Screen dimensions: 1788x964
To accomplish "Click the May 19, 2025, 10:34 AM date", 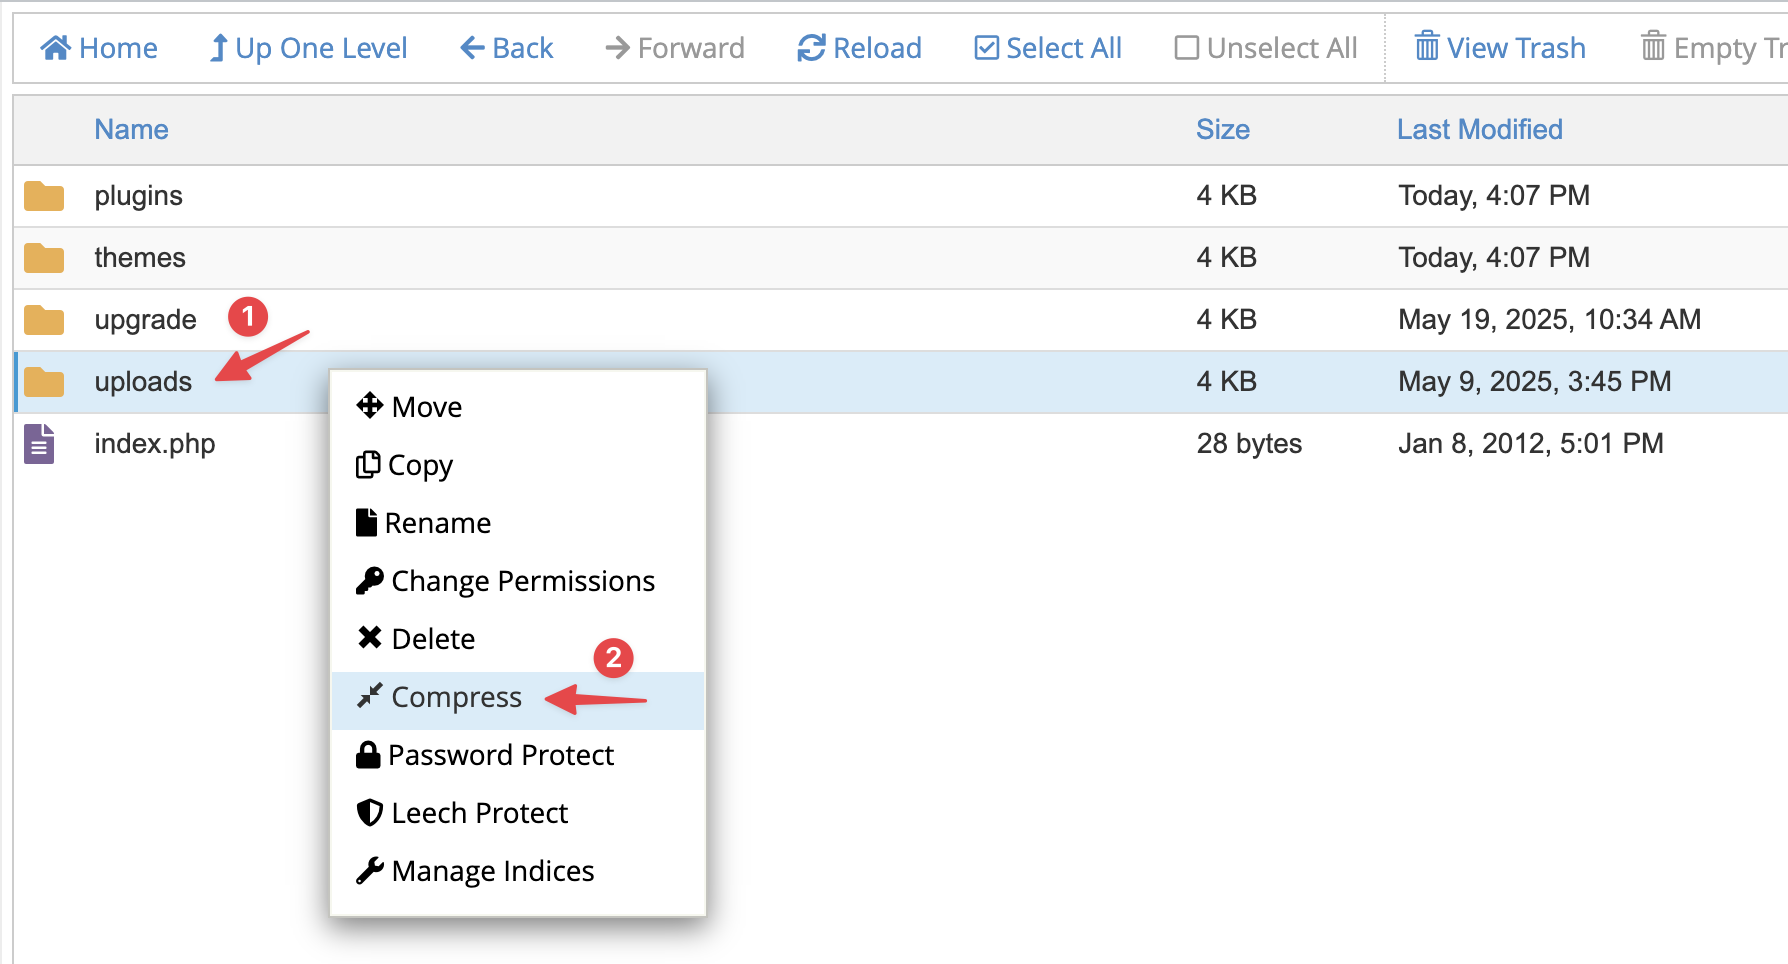I will click(x=1550, y=320).
